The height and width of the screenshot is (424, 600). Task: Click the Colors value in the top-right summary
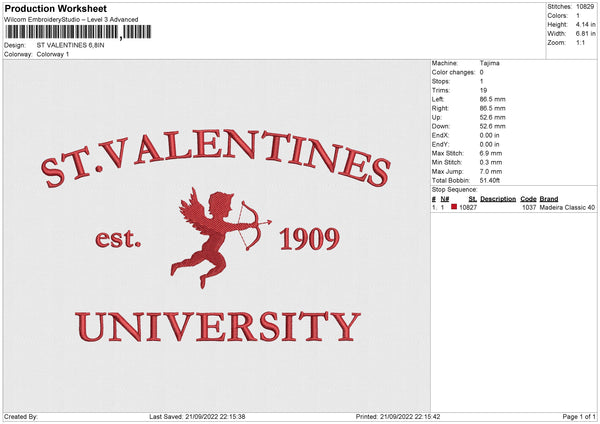click(x=578, y=16)
